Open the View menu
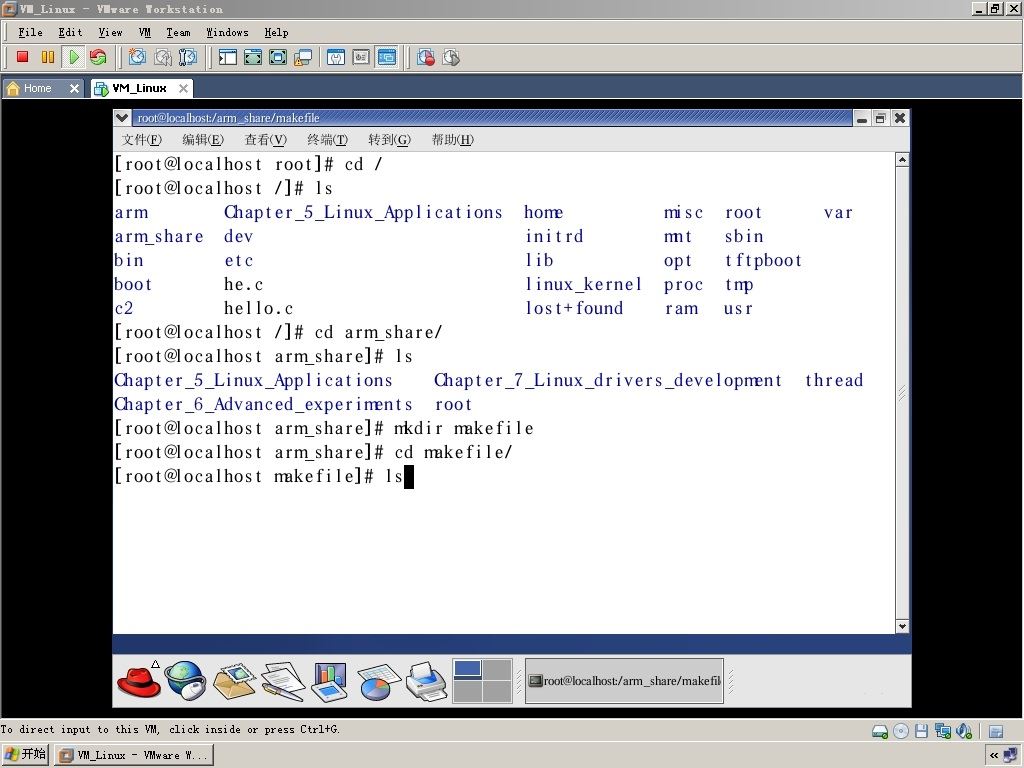 (110, 33)
